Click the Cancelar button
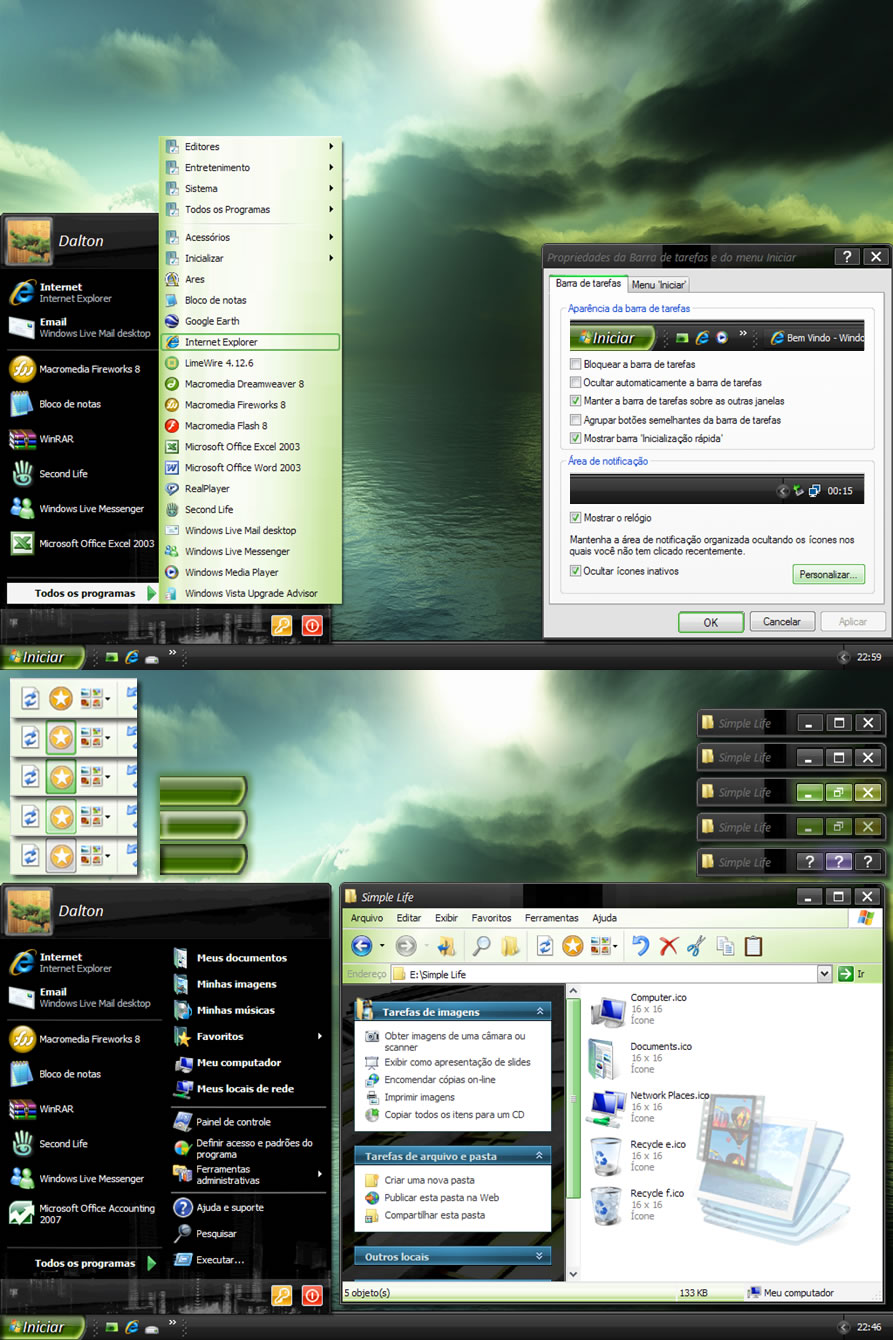This screenshot has width=893, height=1340. (x=782, y=622)
